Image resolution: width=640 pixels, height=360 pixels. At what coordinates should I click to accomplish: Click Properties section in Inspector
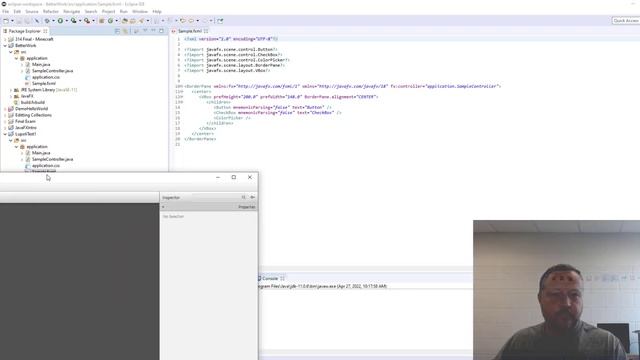247,207
